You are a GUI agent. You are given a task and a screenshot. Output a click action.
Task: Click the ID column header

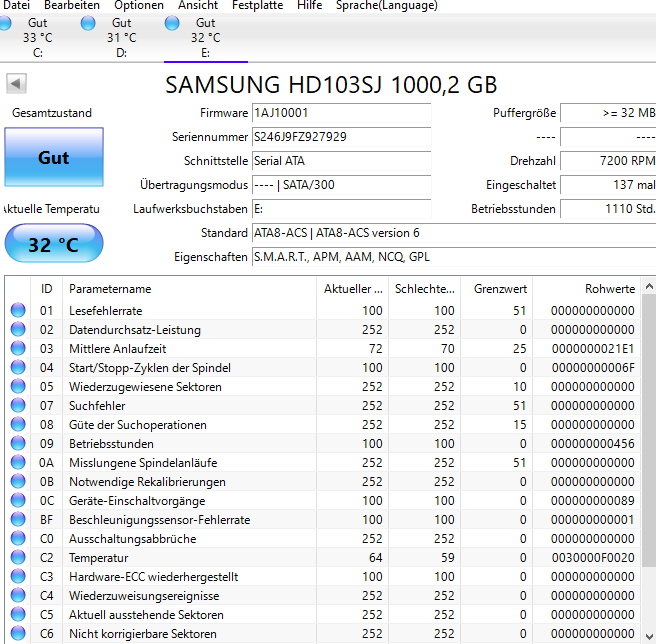[x=46, y=289]
